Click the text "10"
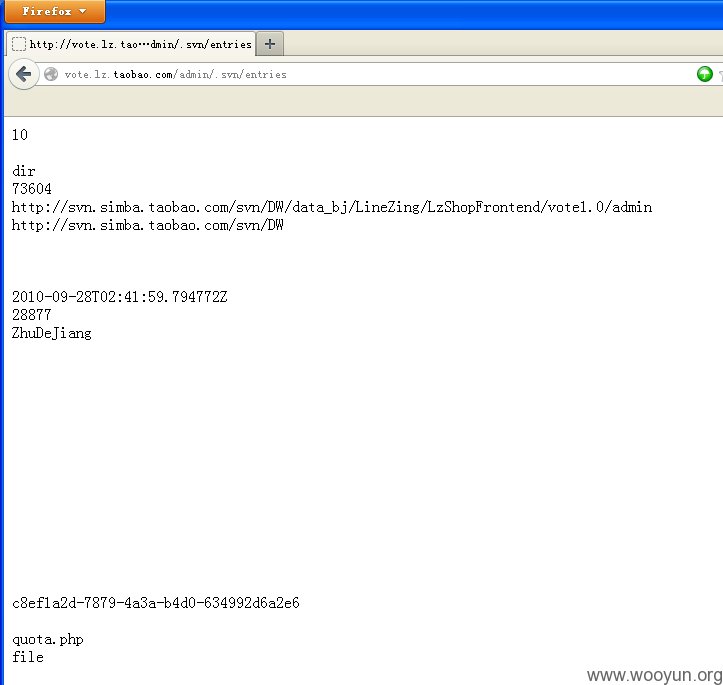Image resolution: width=723 pixels, height=685 pixels. 20,135
